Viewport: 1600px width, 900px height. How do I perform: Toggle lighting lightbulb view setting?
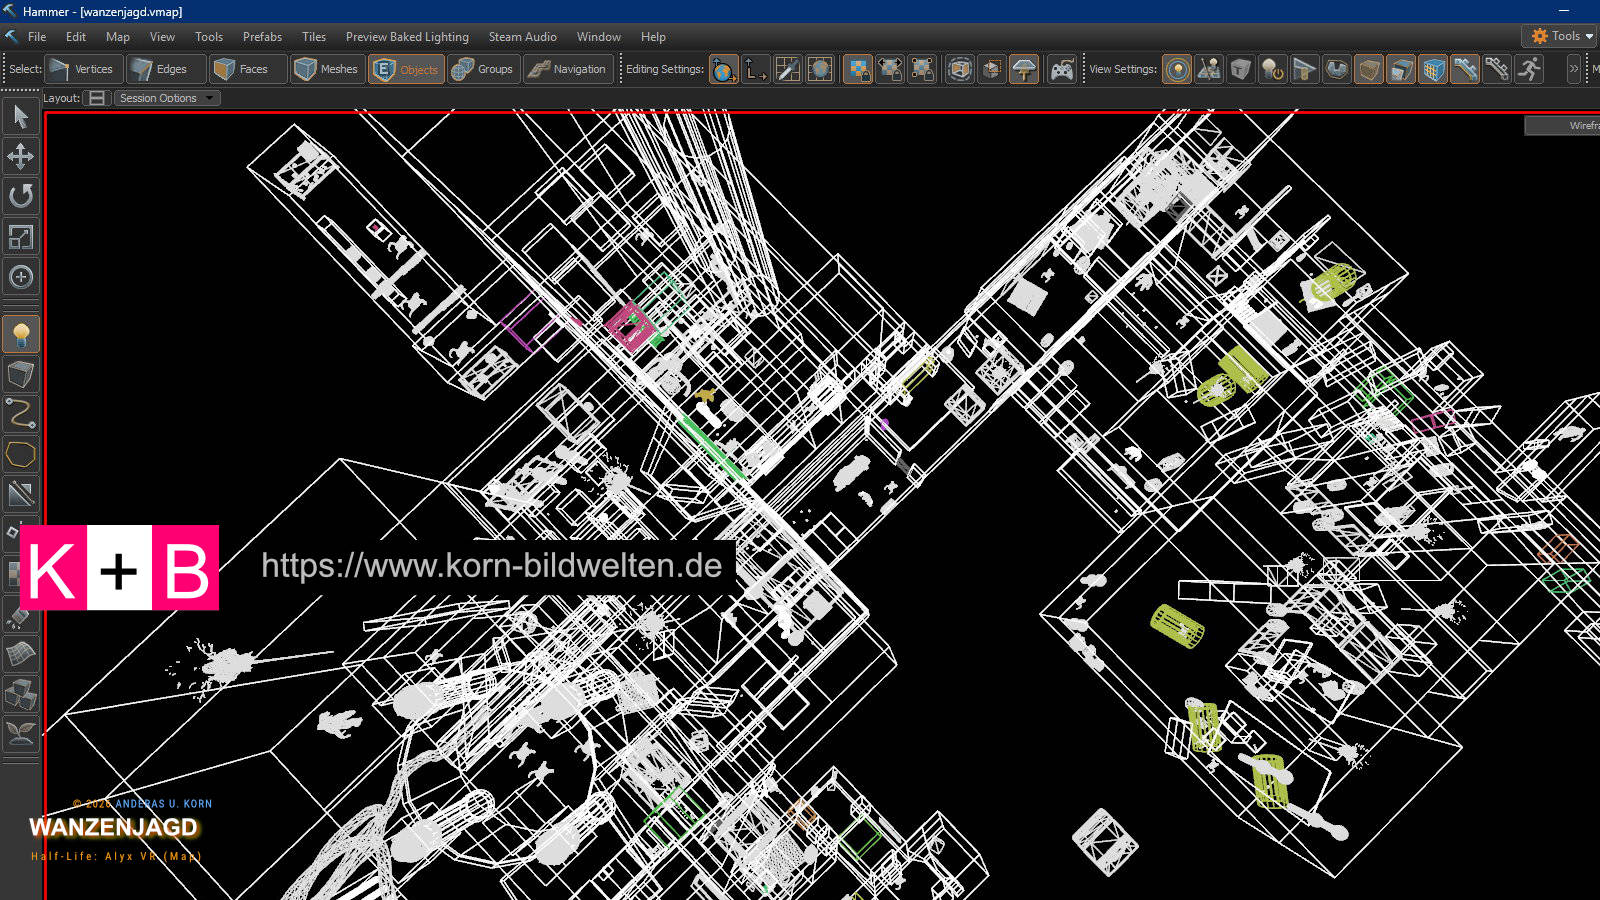click(x=1177, y=69)
